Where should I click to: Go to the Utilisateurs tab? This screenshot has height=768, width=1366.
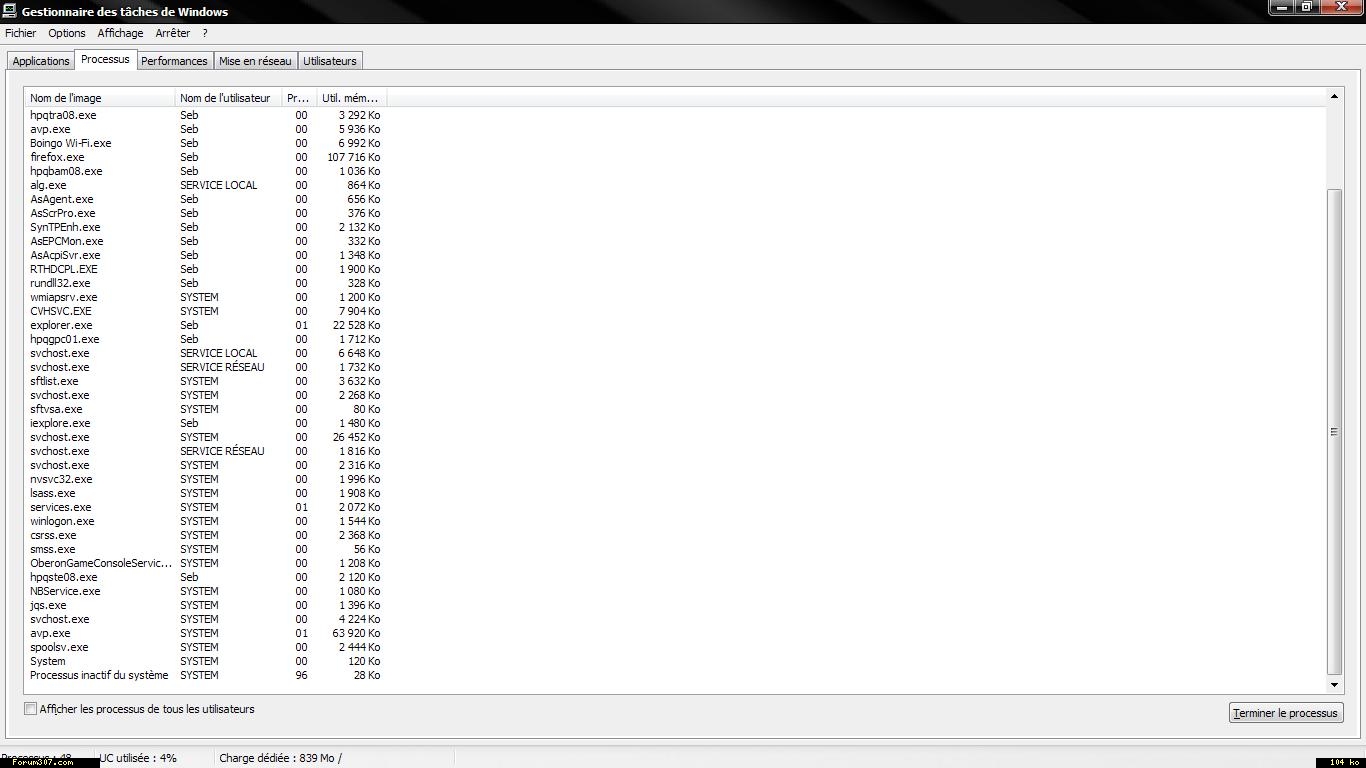(329, 61)
